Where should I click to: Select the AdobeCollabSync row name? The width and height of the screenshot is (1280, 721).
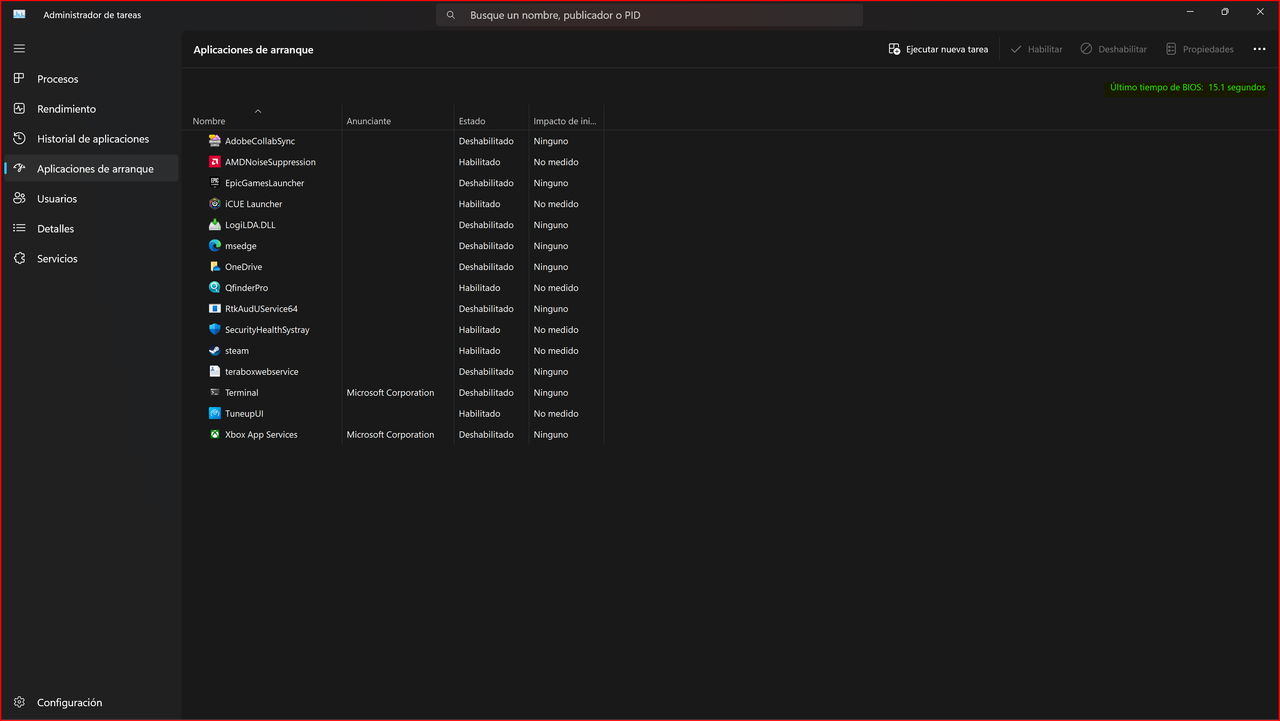coord(260,141)
